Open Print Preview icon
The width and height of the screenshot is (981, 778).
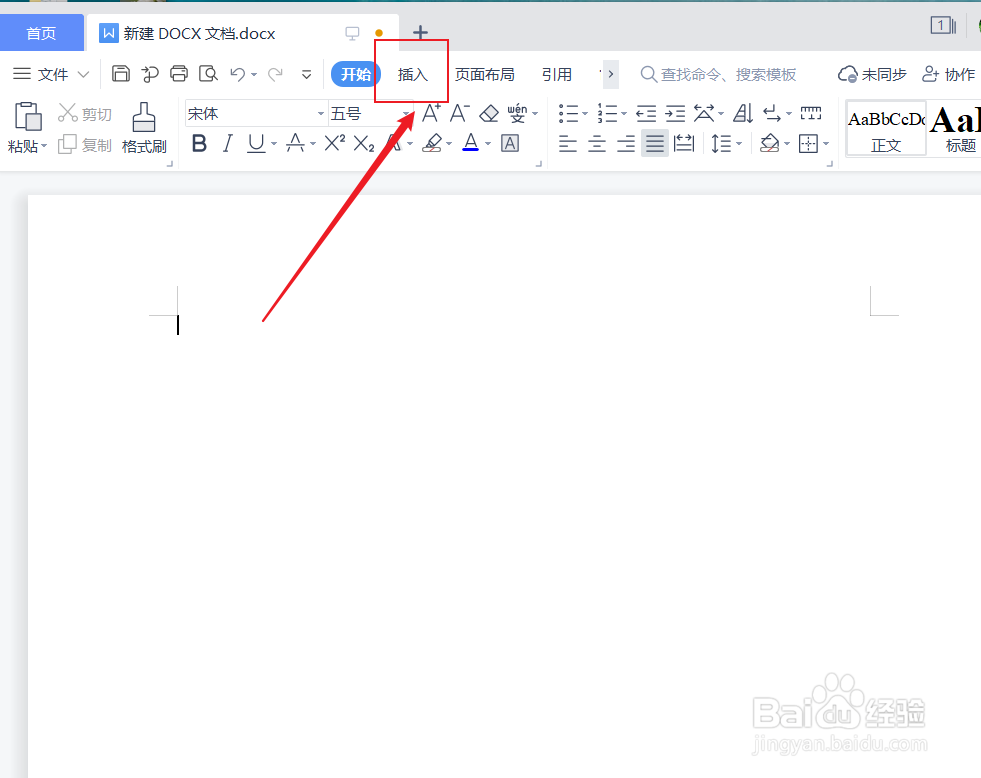(x=208, y=74)
